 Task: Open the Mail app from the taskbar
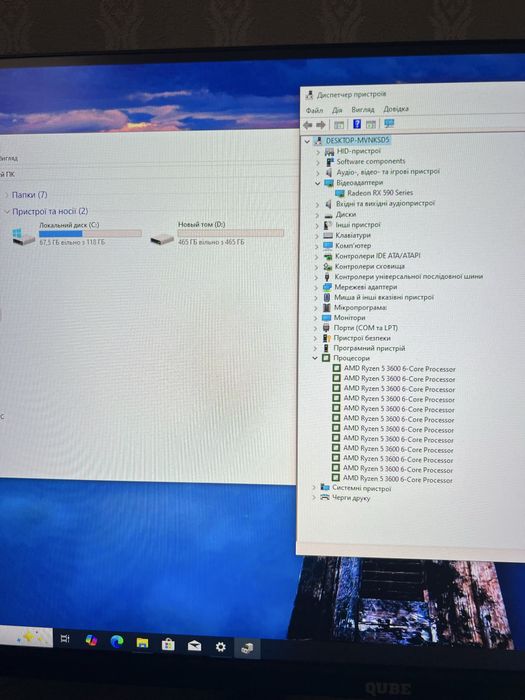point(194,646)
